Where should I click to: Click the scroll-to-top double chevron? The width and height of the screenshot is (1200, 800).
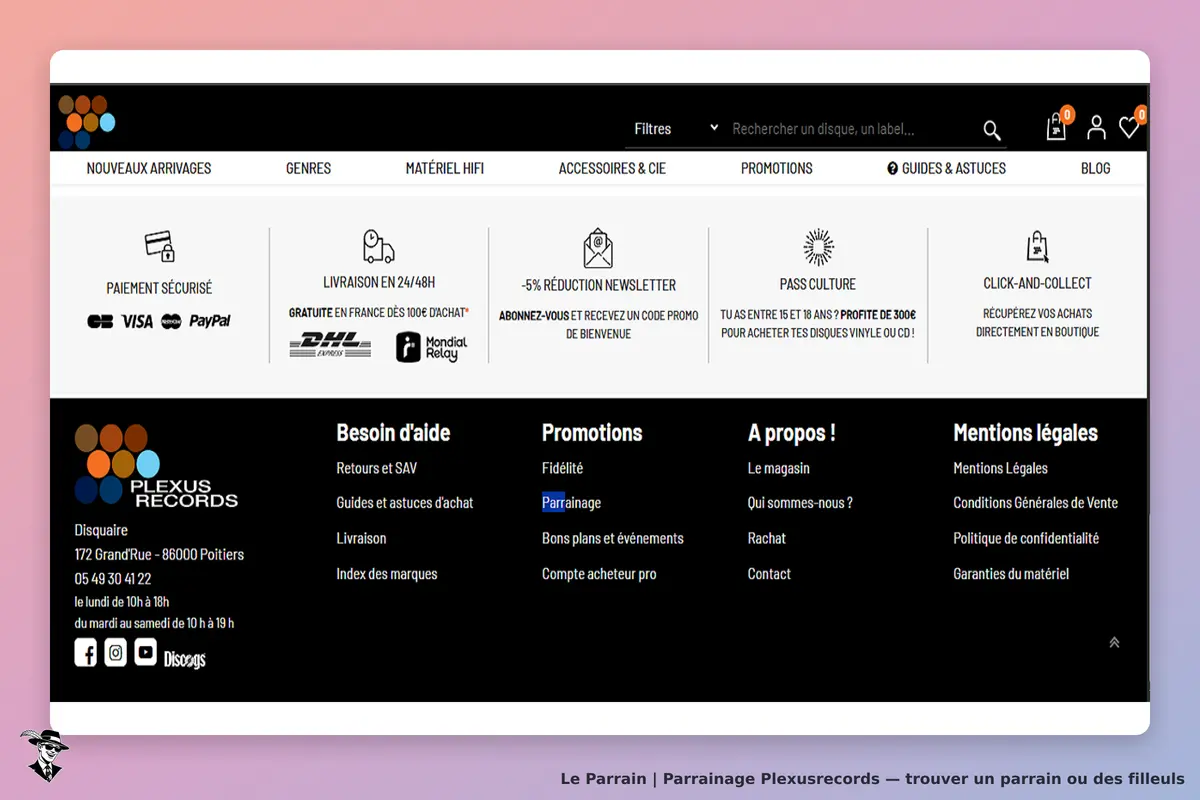tap(1114, 643)
